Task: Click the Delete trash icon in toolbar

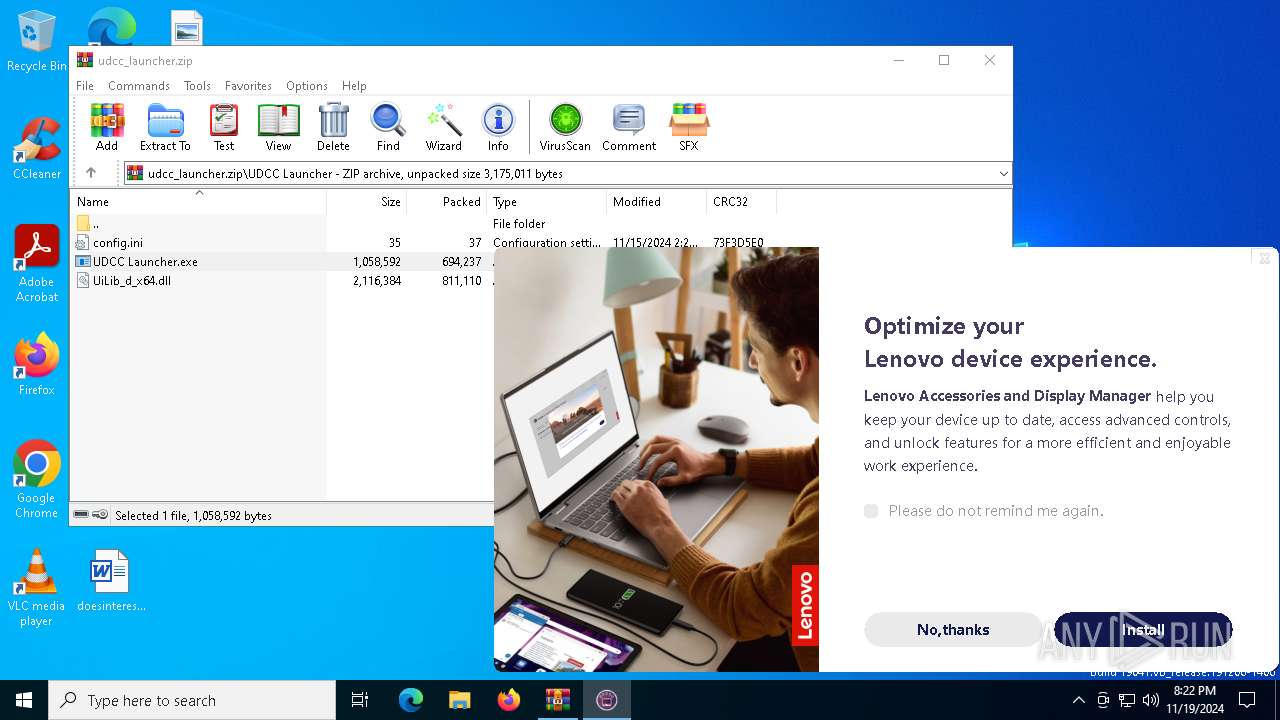Action: 333,127
